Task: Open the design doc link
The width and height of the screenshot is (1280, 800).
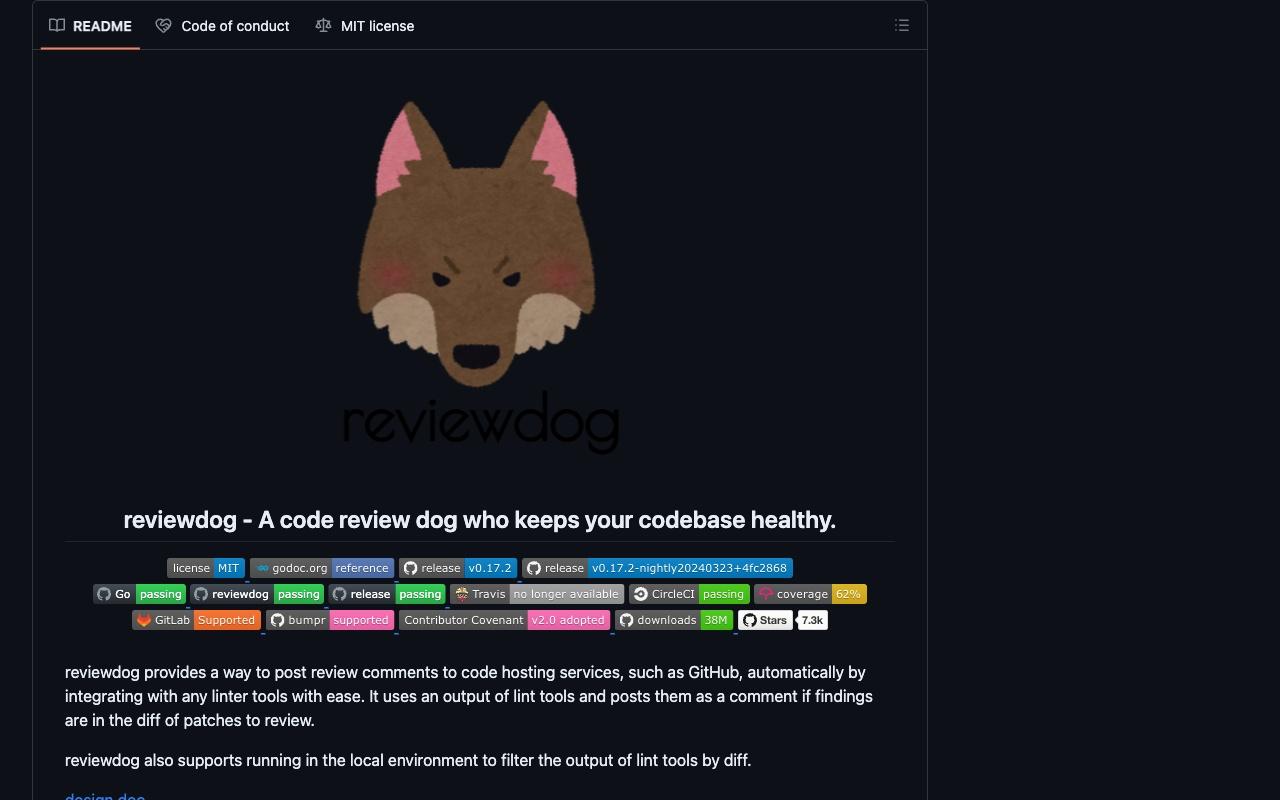Action: (105, 797)
